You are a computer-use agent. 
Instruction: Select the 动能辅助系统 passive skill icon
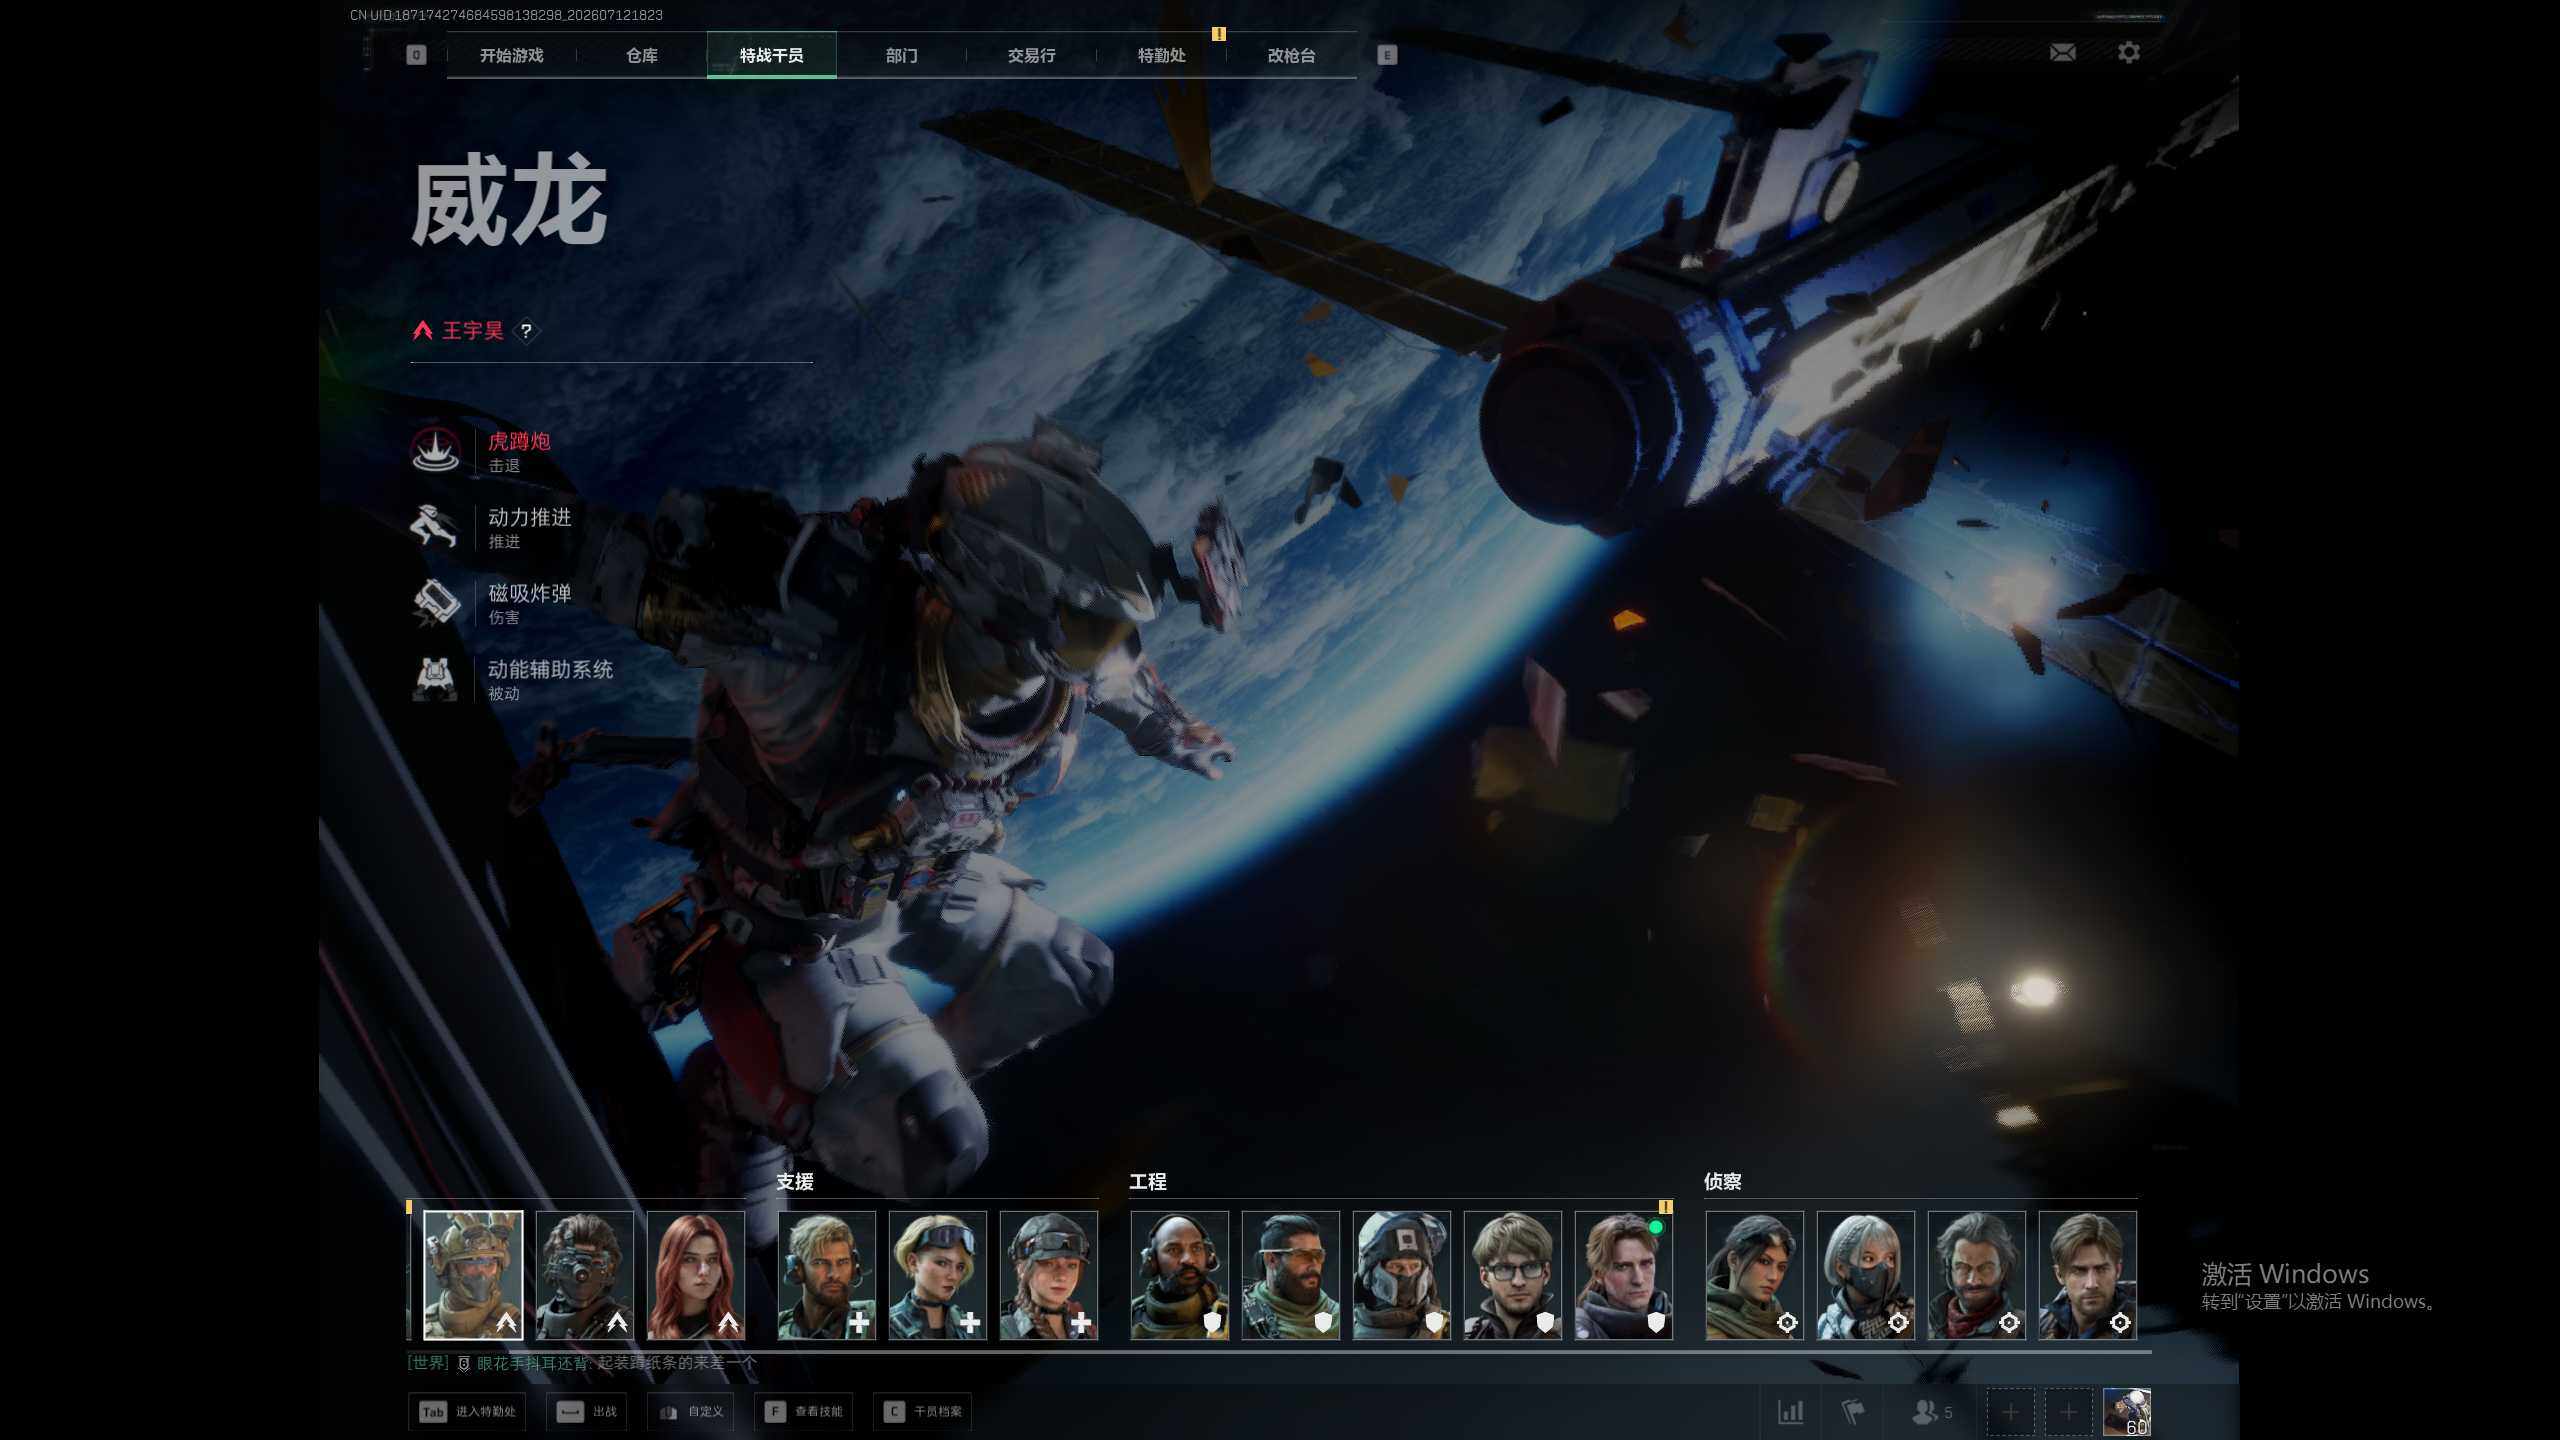pos(435,679)
